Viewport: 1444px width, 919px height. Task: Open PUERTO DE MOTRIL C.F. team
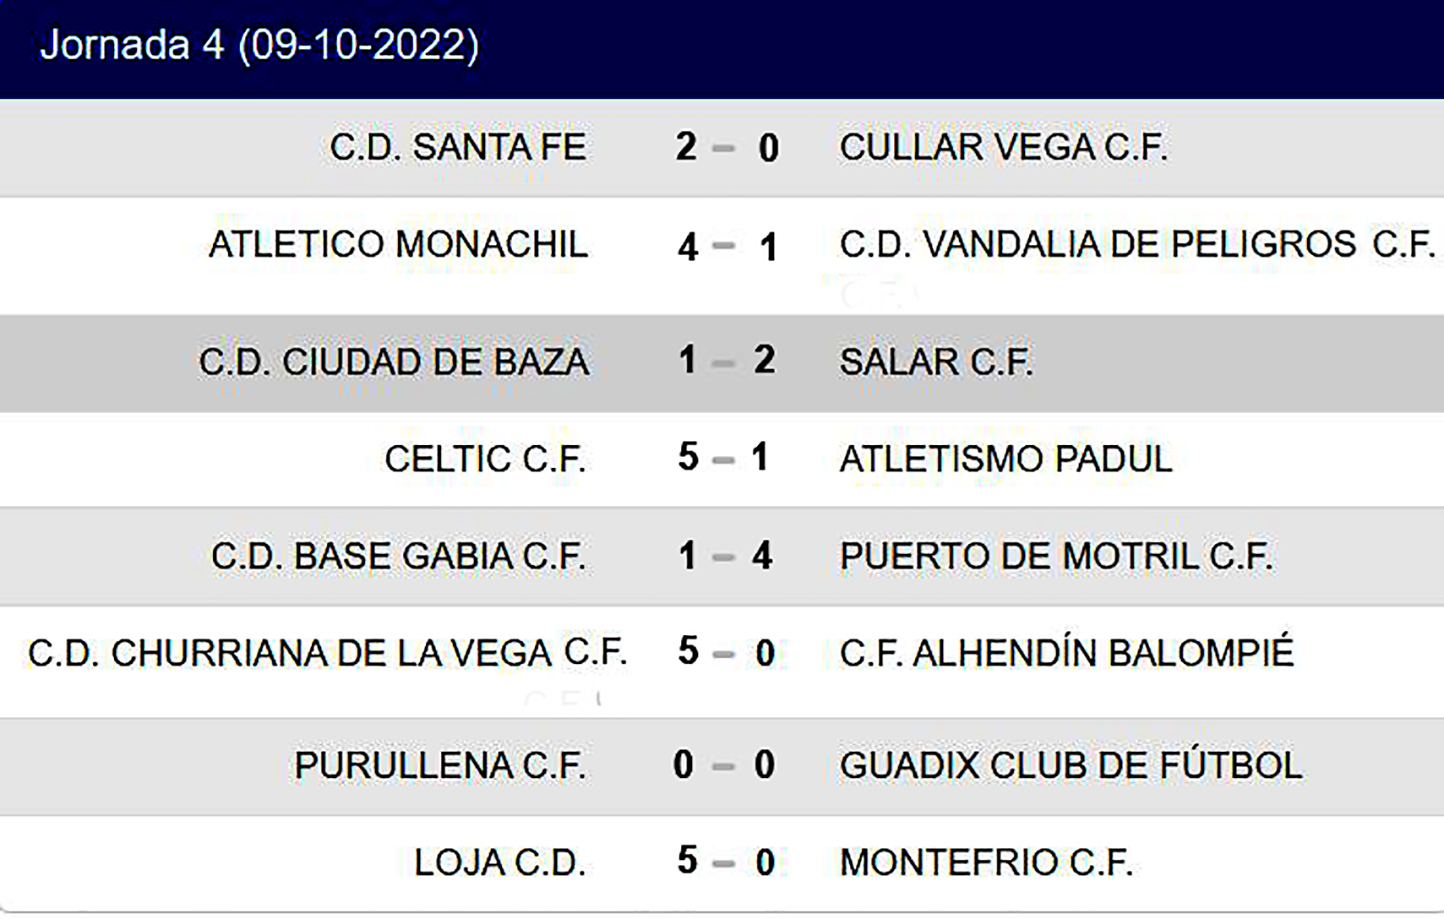[1056, 556]
